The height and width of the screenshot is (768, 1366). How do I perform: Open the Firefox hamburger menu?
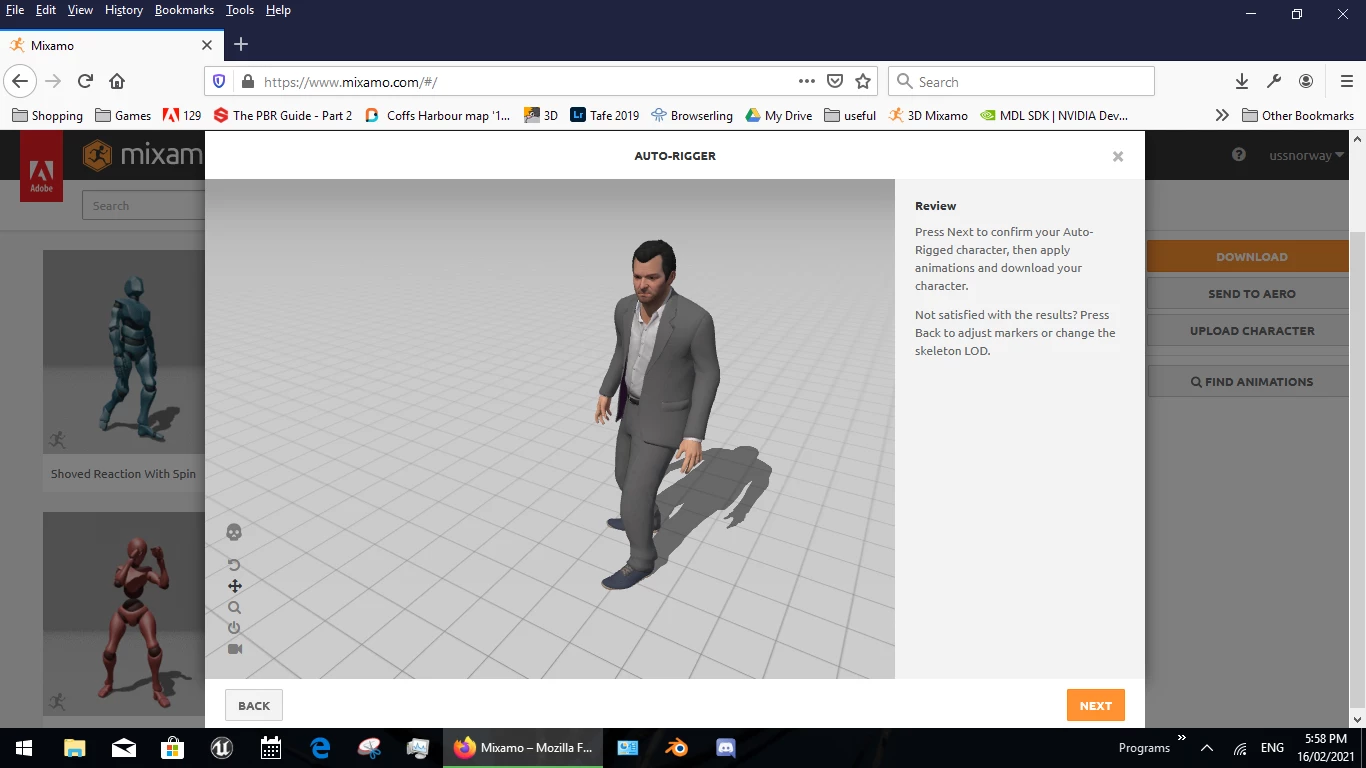coord(1346,82)
